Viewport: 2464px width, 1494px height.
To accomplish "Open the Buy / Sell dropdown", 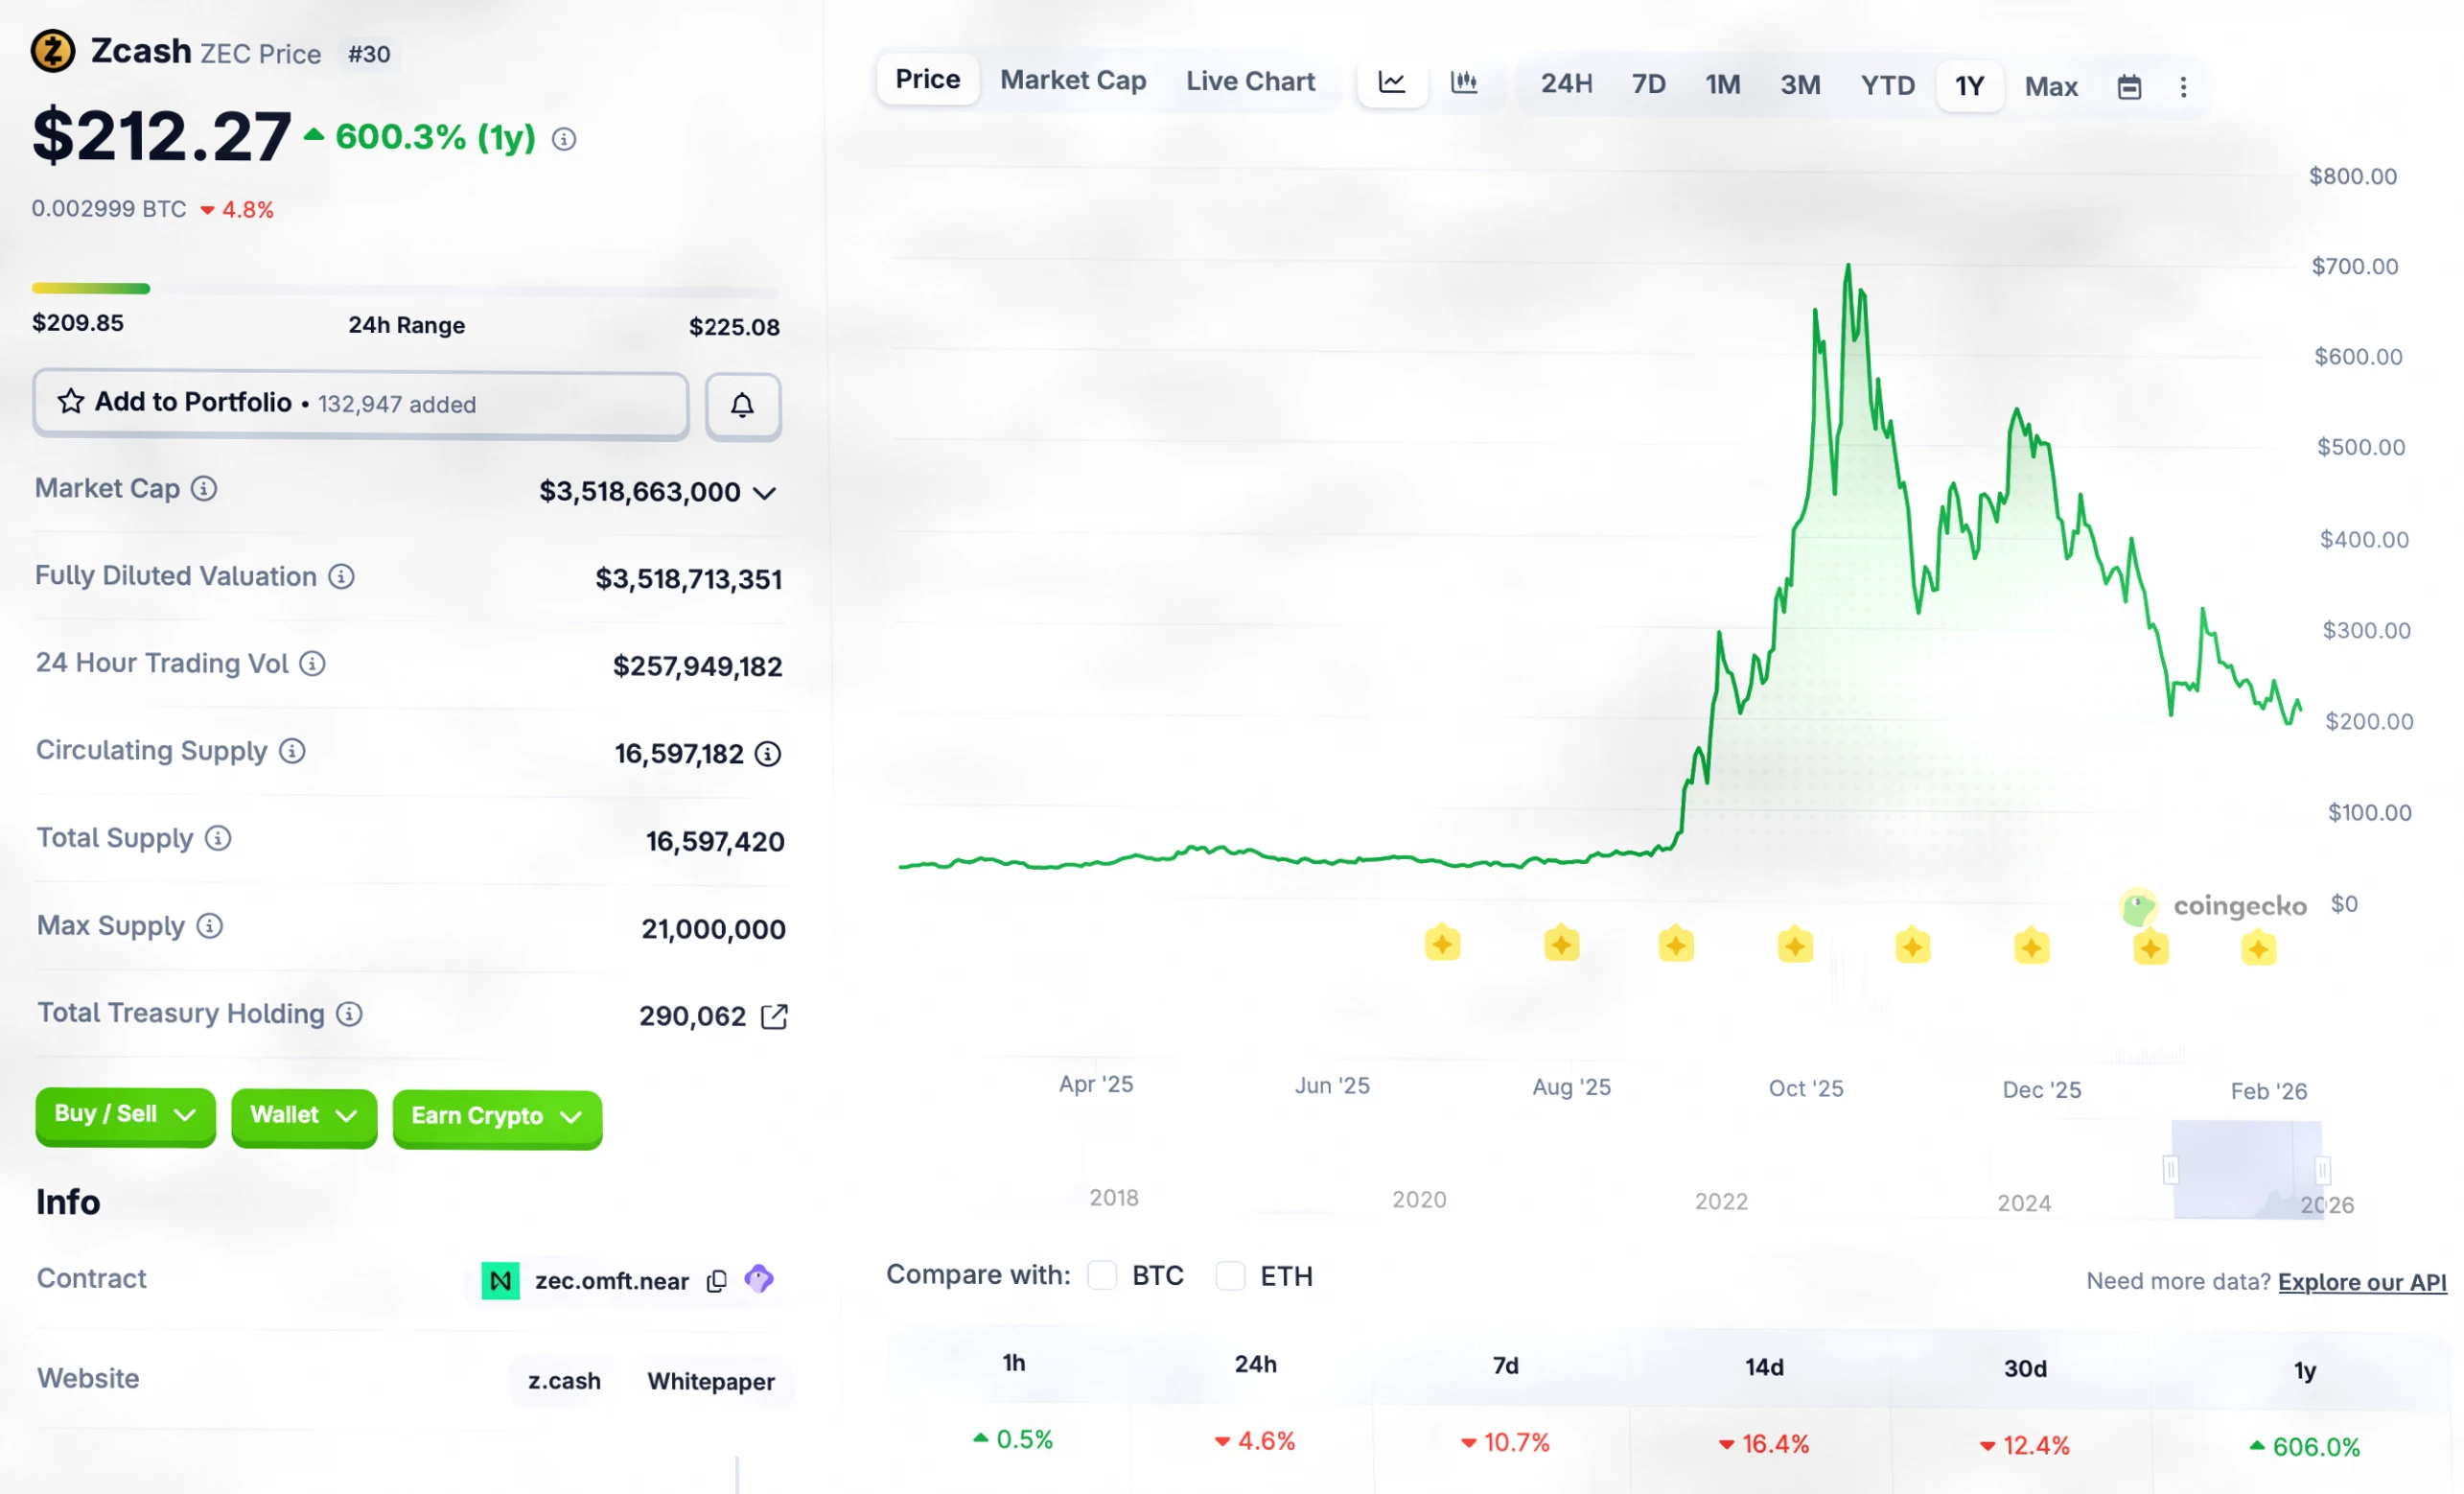I will pyautogui.click(x=125, y=1116).
